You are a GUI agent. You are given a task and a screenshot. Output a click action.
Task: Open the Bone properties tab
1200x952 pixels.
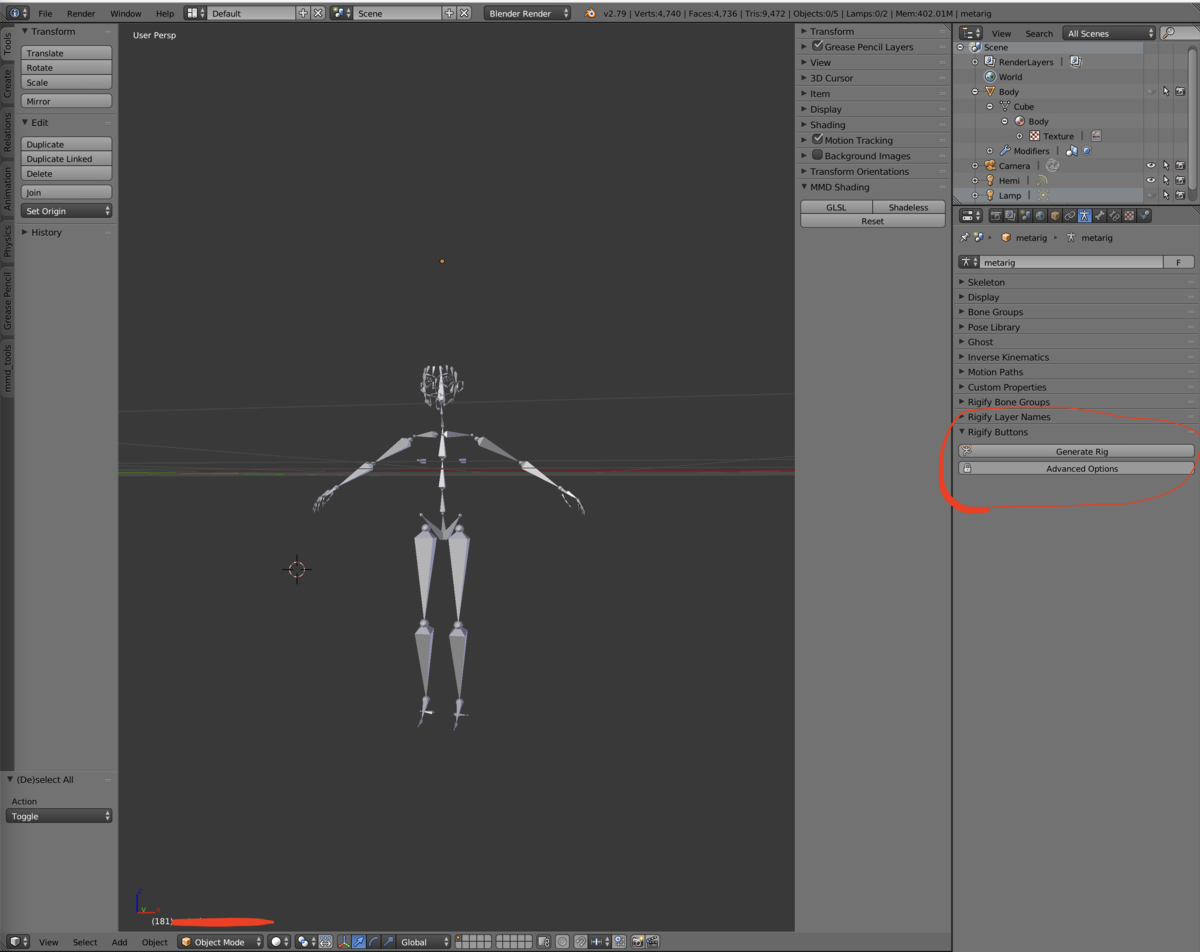[x=1100, y=215]
